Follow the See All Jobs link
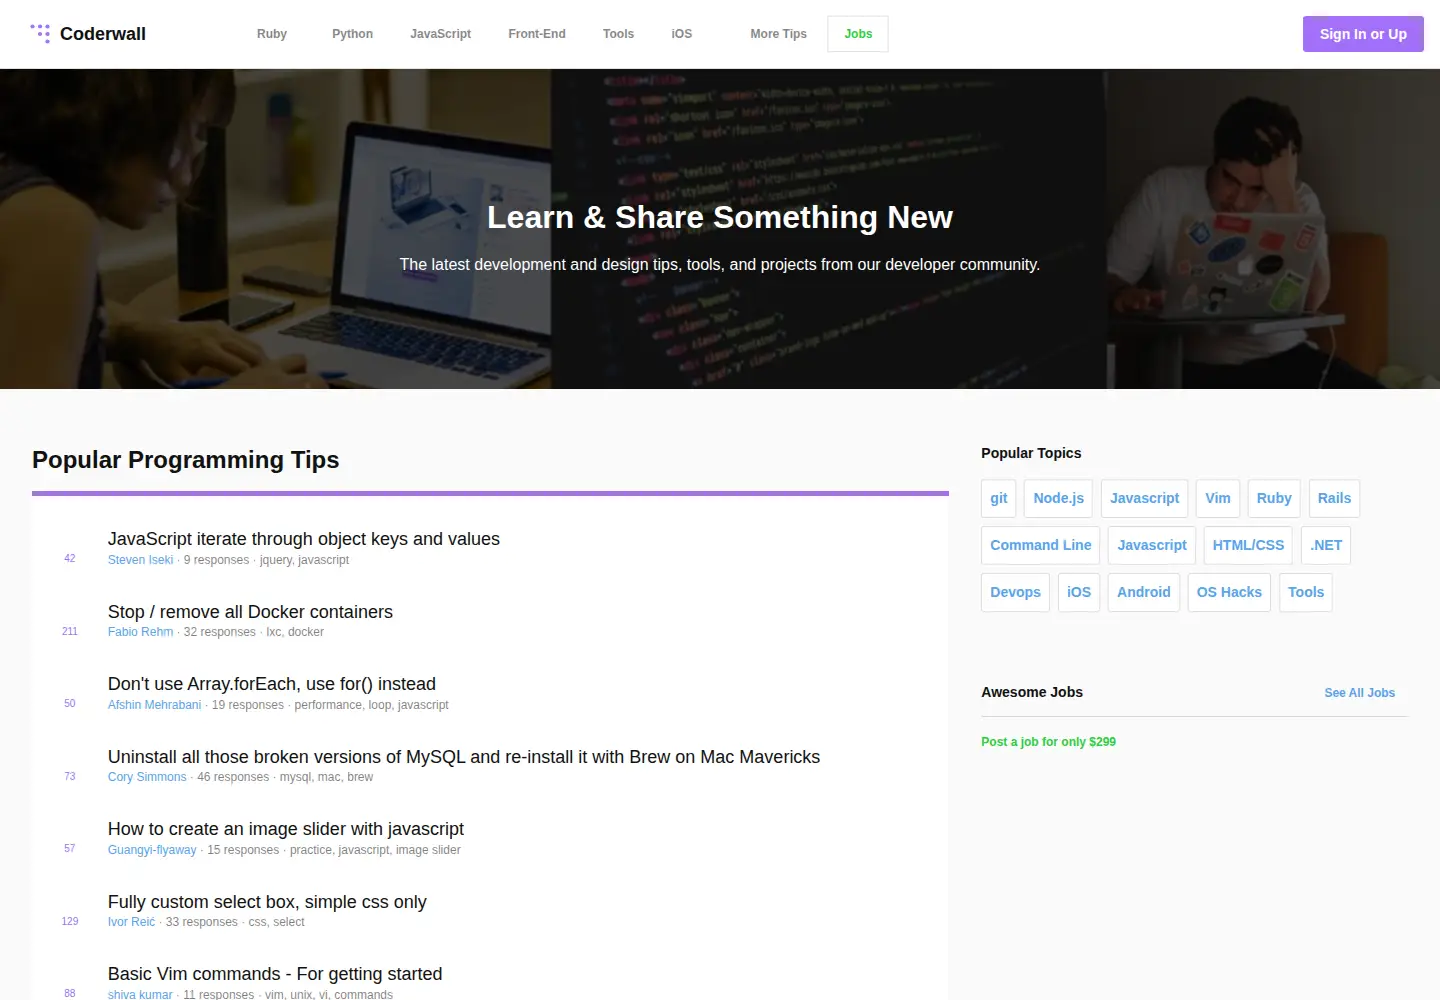 point(1359,693)
